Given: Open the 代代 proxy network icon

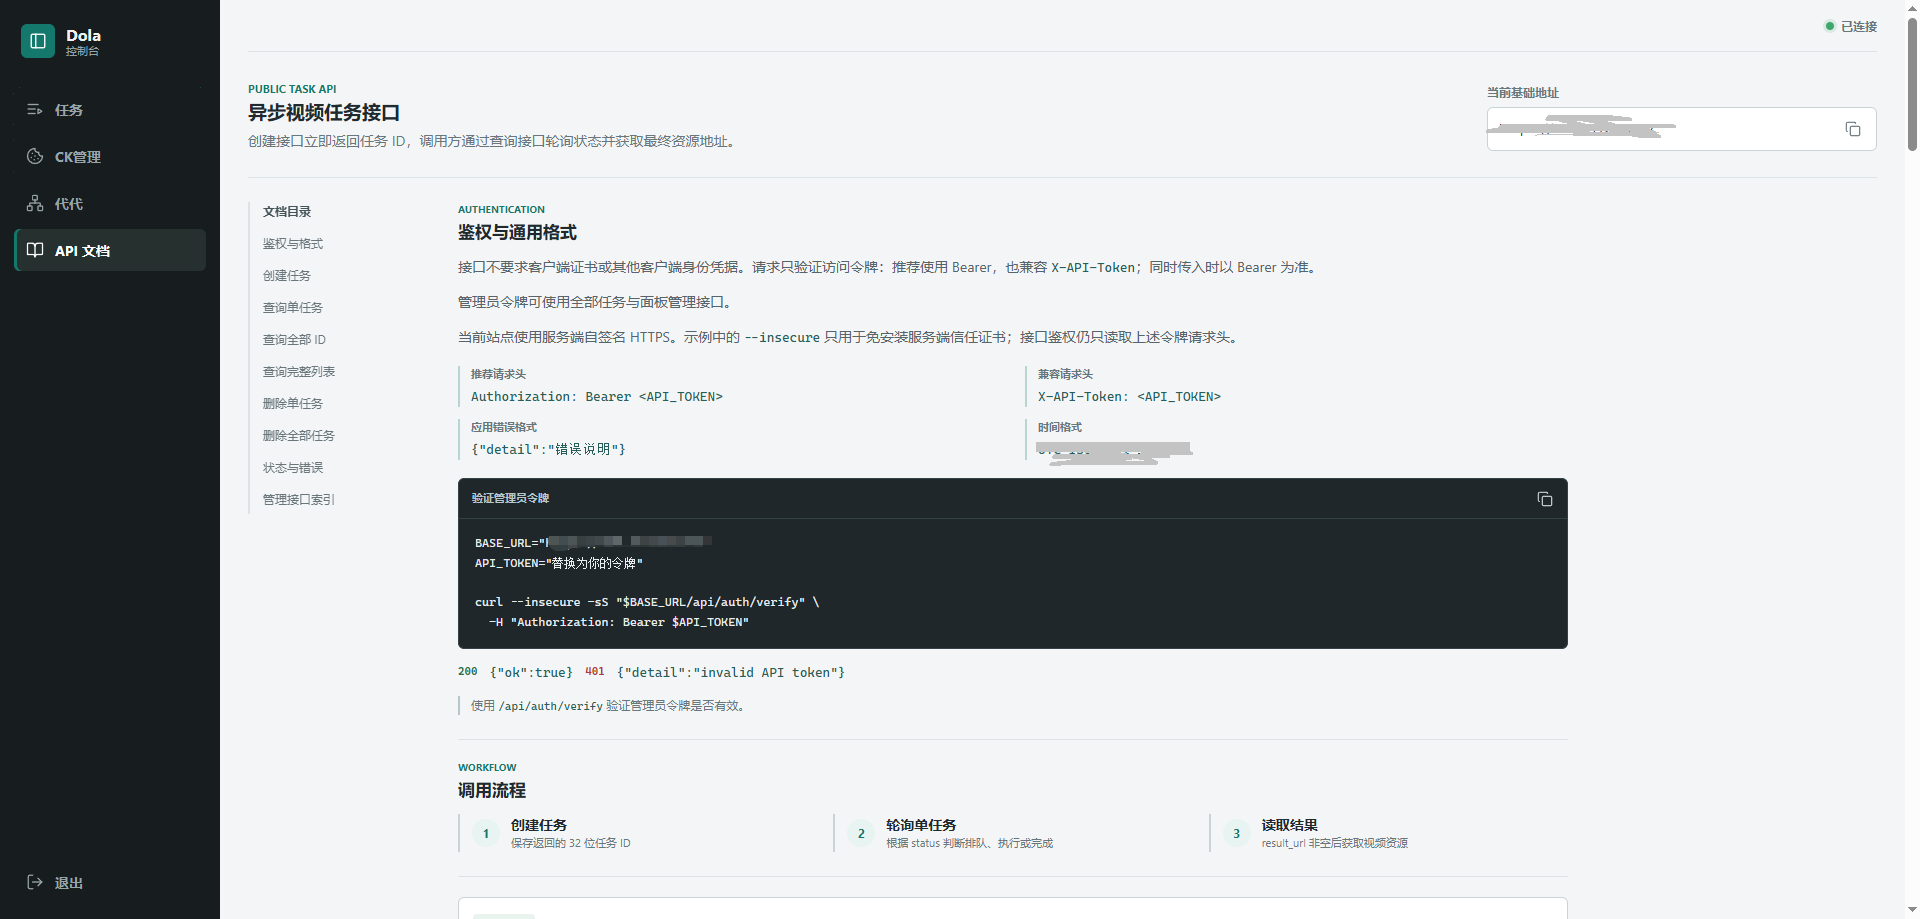Looking at the screenshot, I should tap(35, 204).
